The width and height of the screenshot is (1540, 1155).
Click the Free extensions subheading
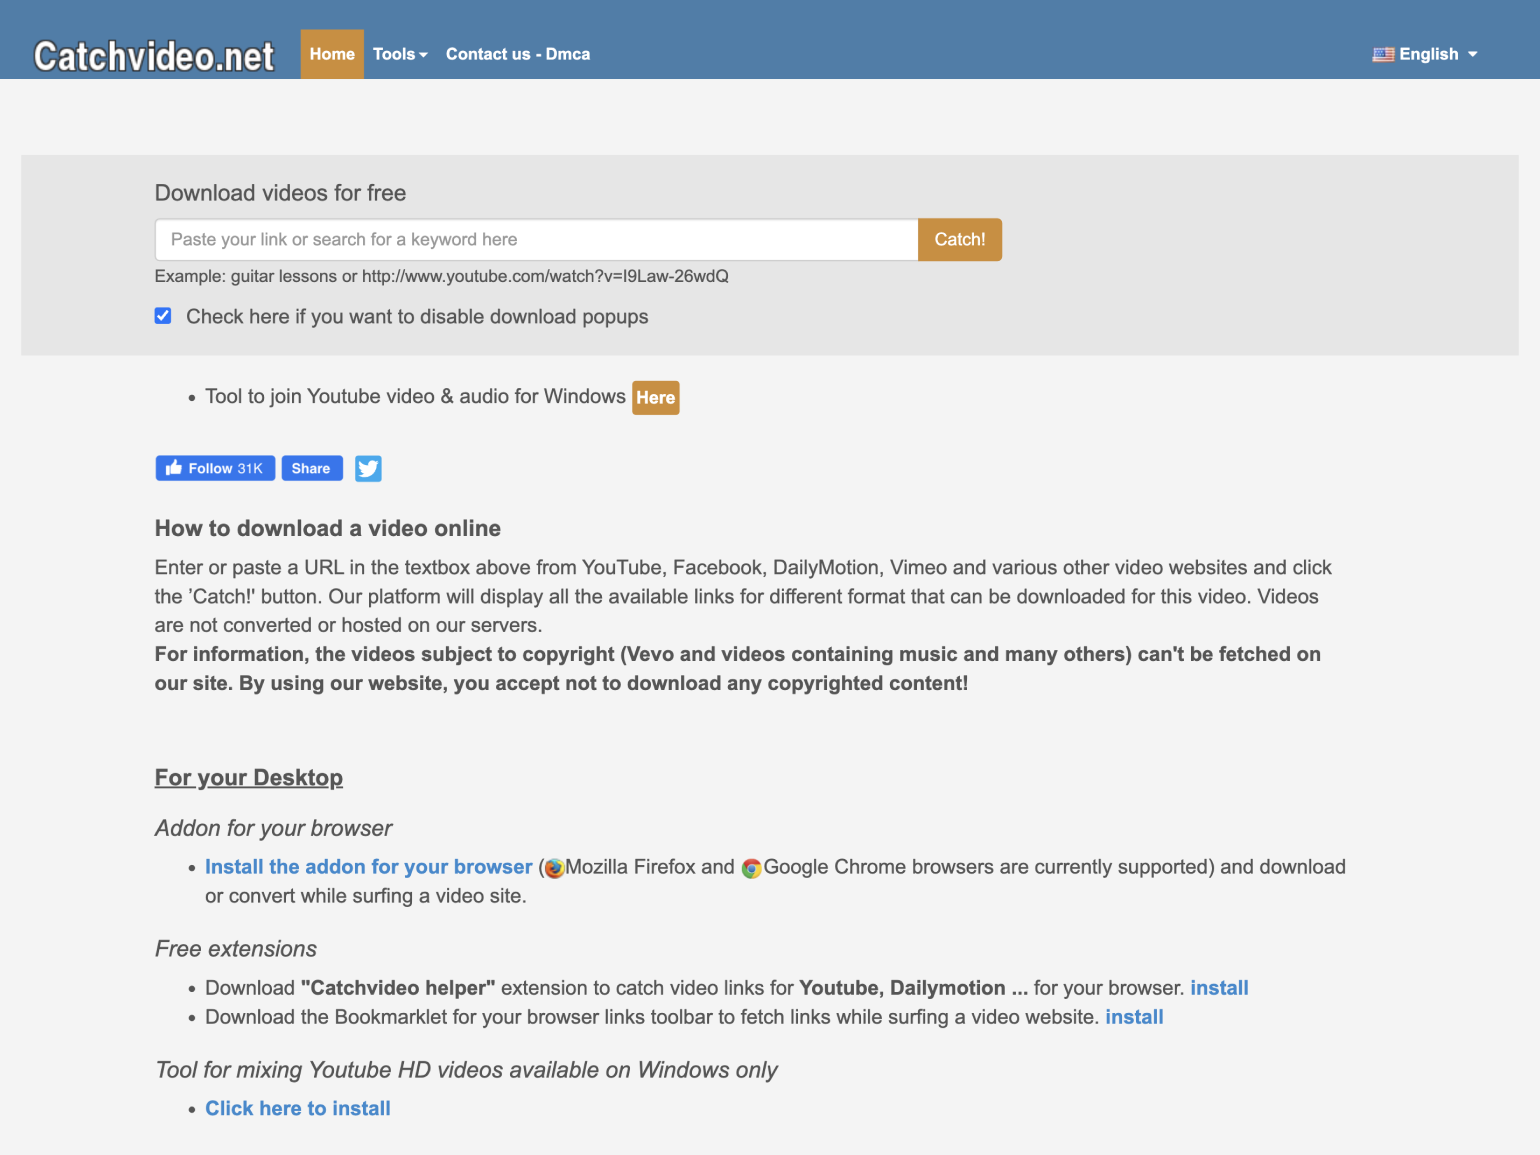tap(236, 949)
